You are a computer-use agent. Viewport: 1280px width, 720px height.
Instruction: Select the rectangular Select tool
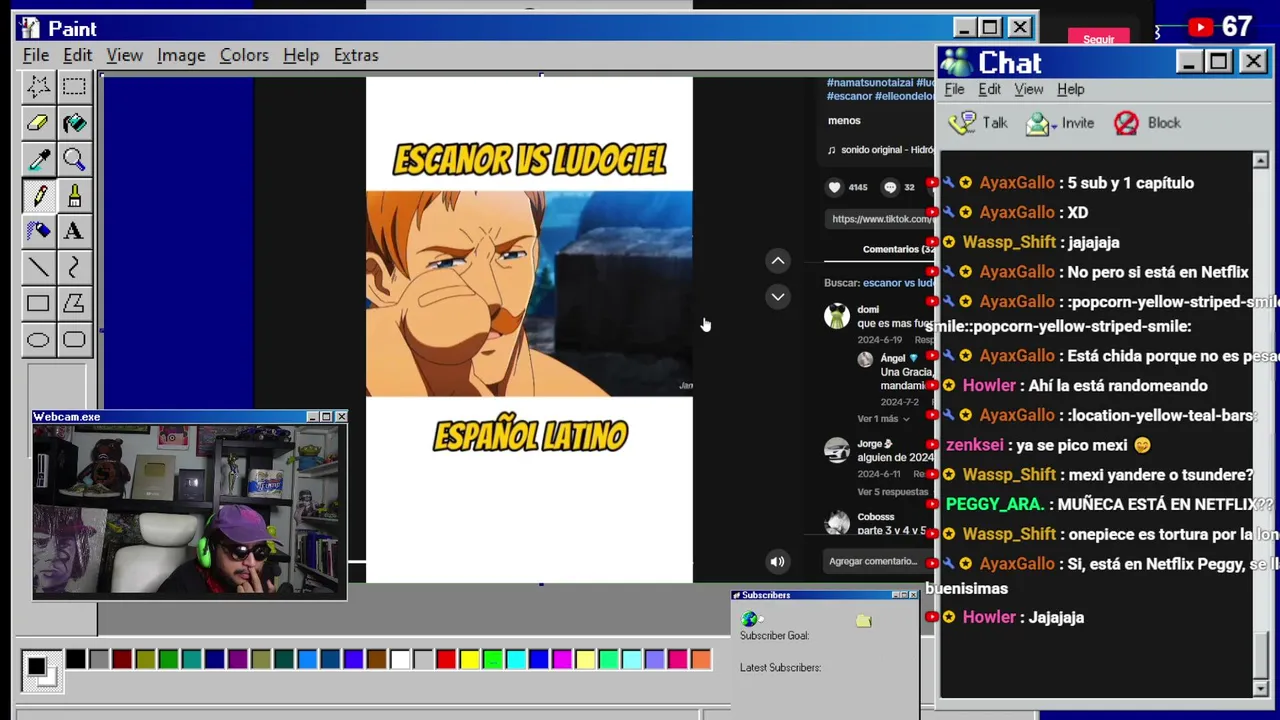click(74, 87)
